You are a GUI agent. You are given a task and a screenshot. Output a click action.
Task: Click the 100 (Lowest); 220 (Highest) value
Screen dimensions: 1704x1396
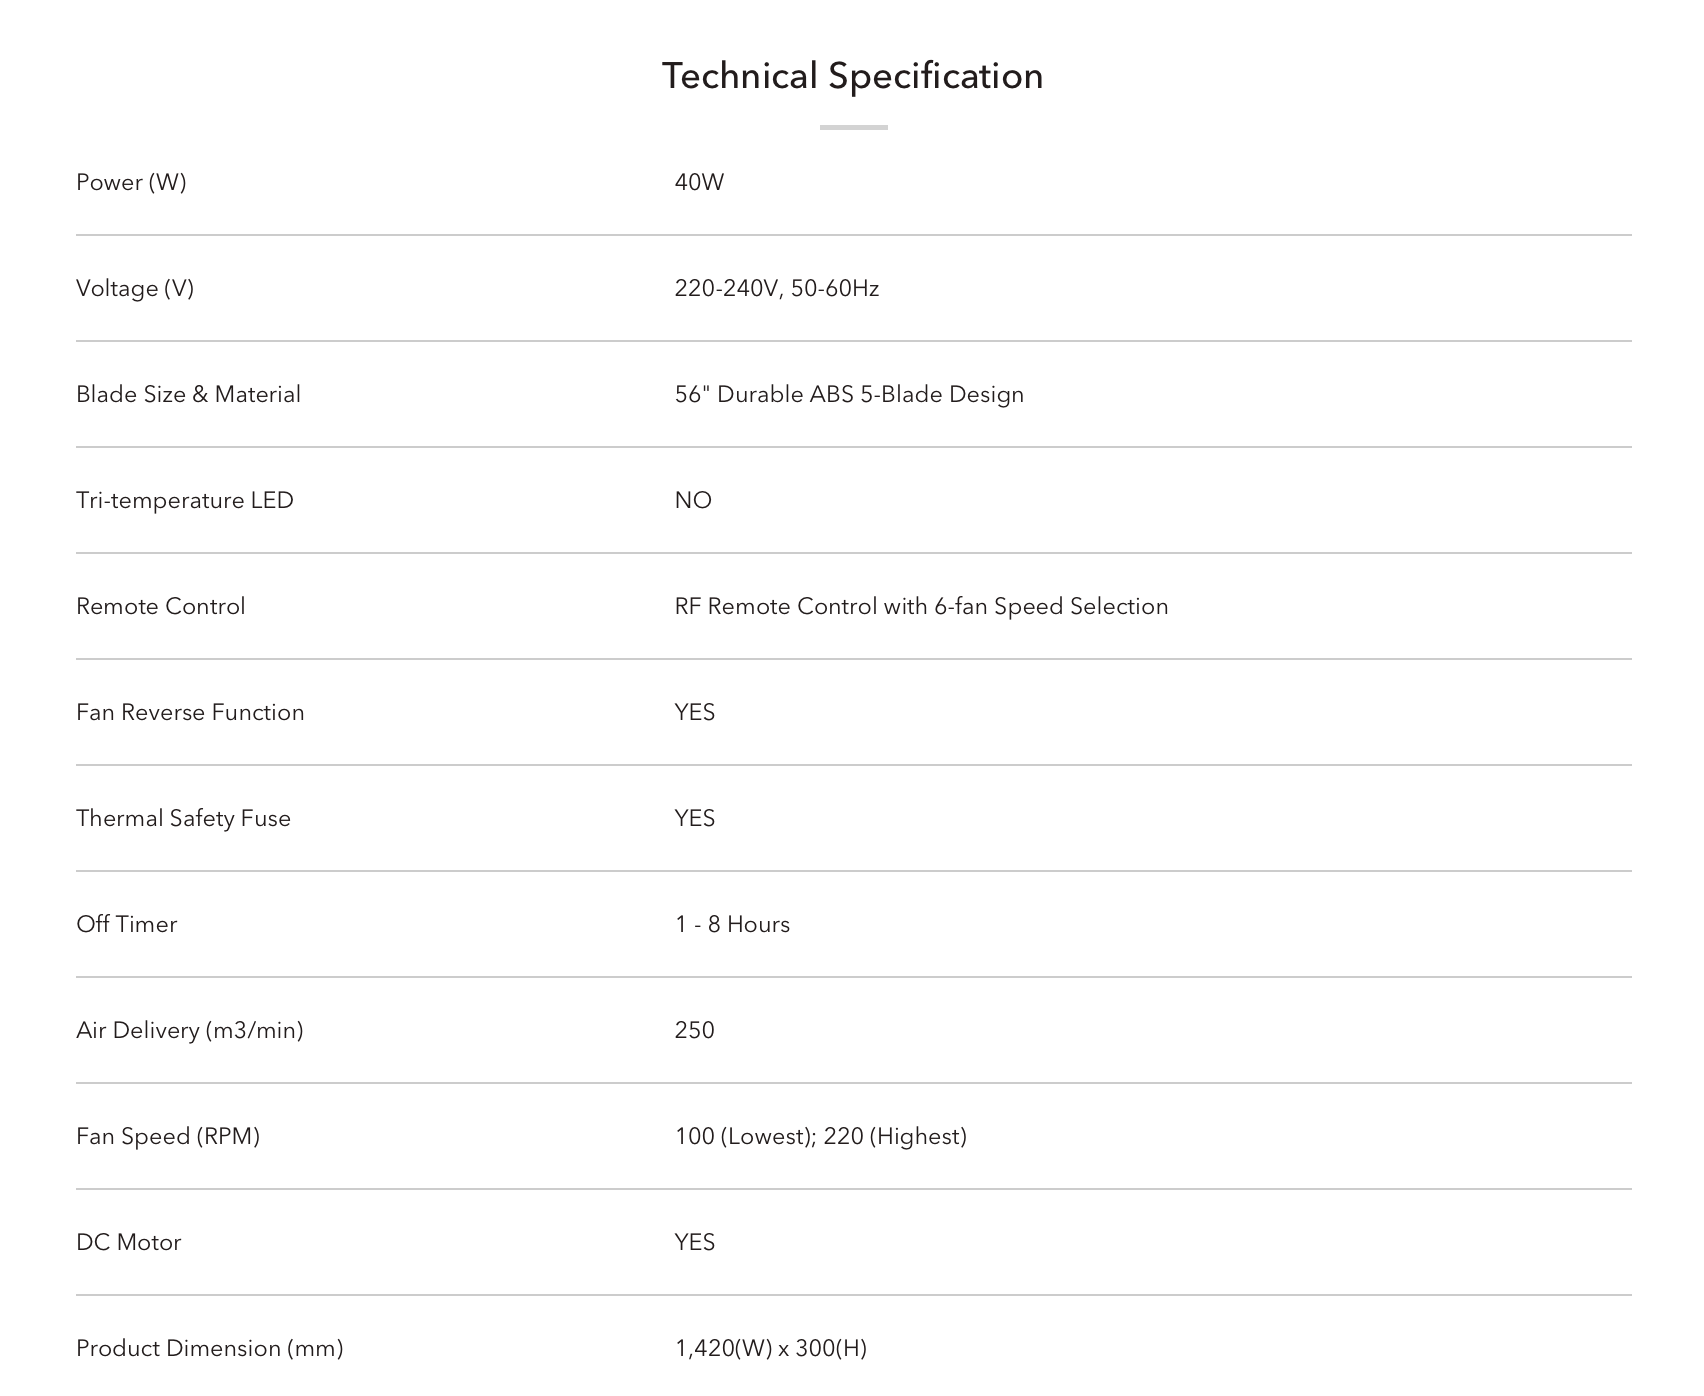pos(821,1136)
